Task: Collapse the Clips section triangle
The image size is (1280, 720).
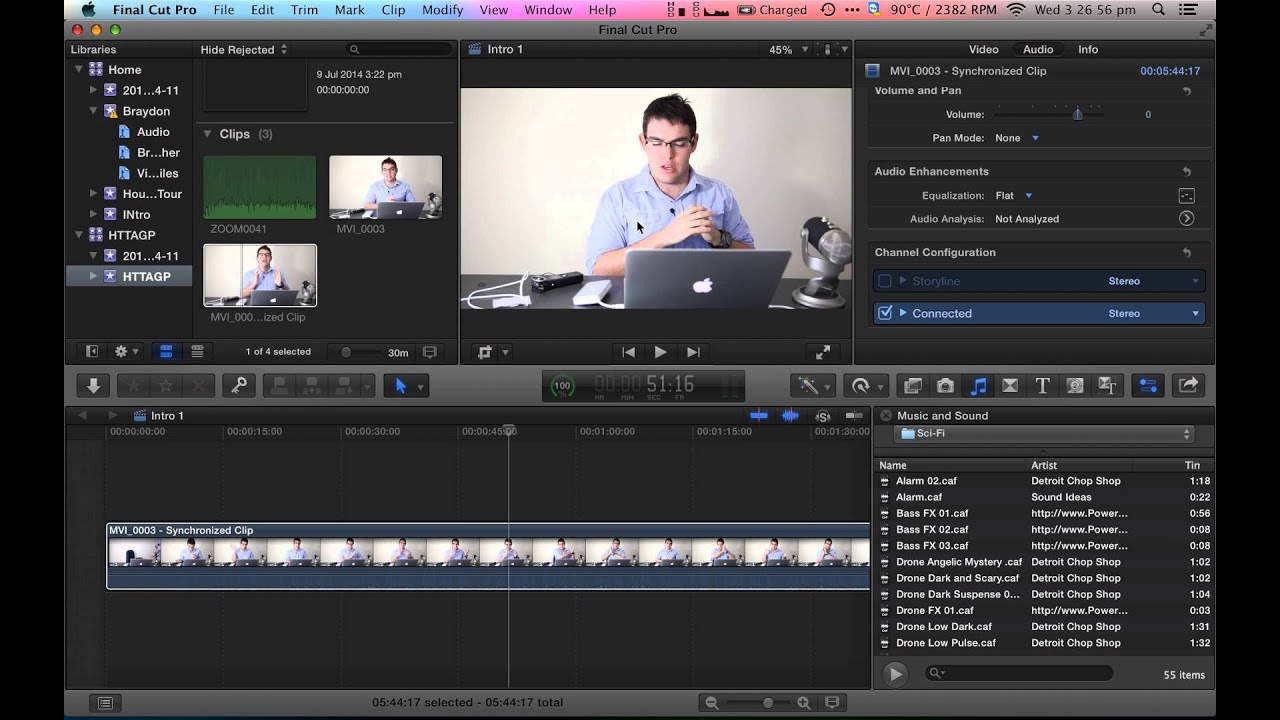Action: tap(208, 134)
